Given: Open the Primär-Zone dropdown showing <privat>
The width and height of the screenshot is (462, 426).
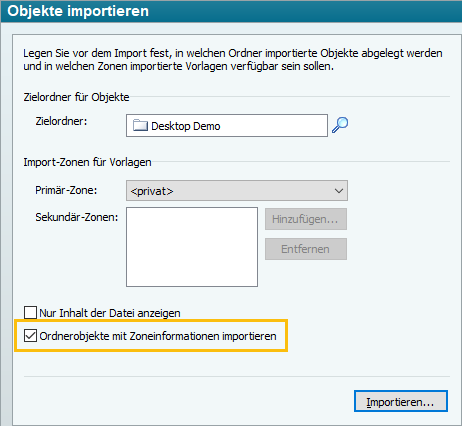Looking at the screenshot, I should pyautogui.click(x=237, y=191).
